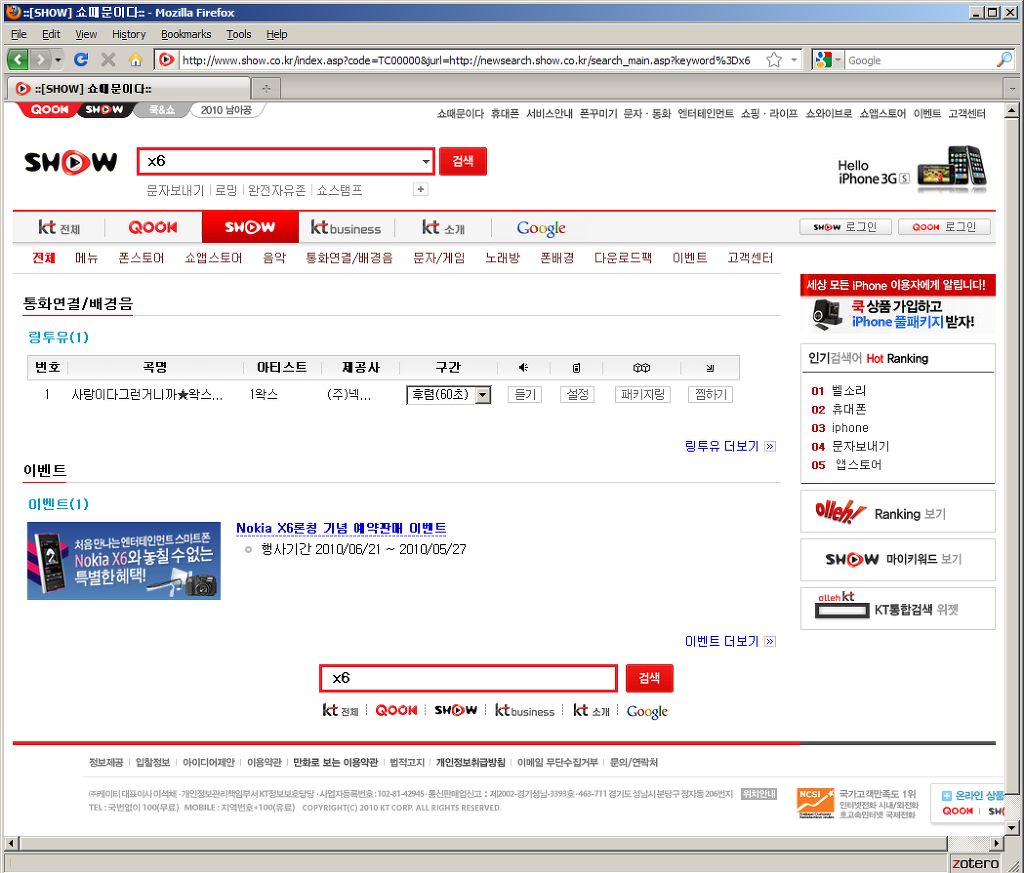Screen dimensions: 1024x873
Task: Bookmark this page with star icon
Action: click(774, 60)
